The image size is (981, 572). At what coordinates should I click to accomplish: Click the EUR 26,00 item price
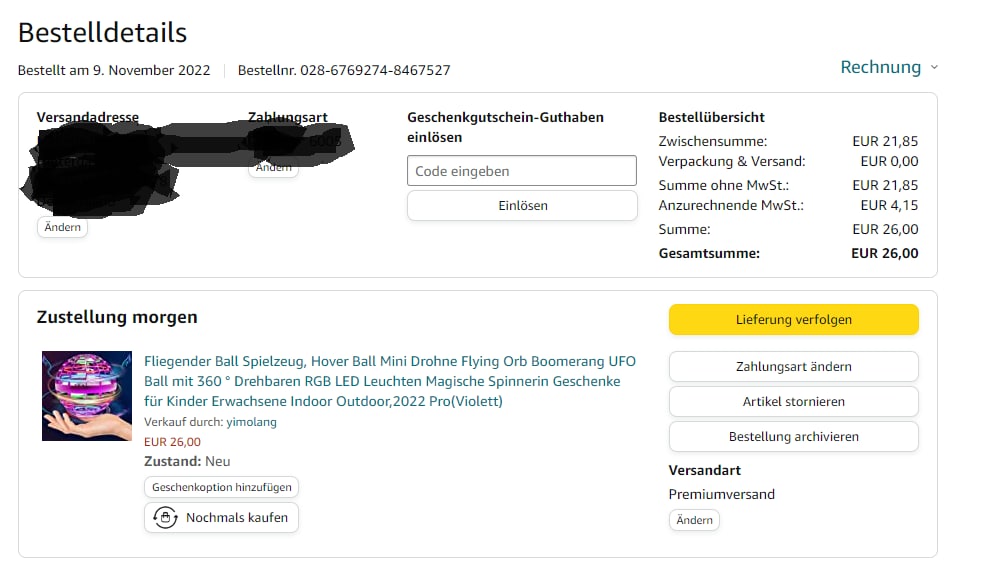pyautogui.click(x=172, y=442)
